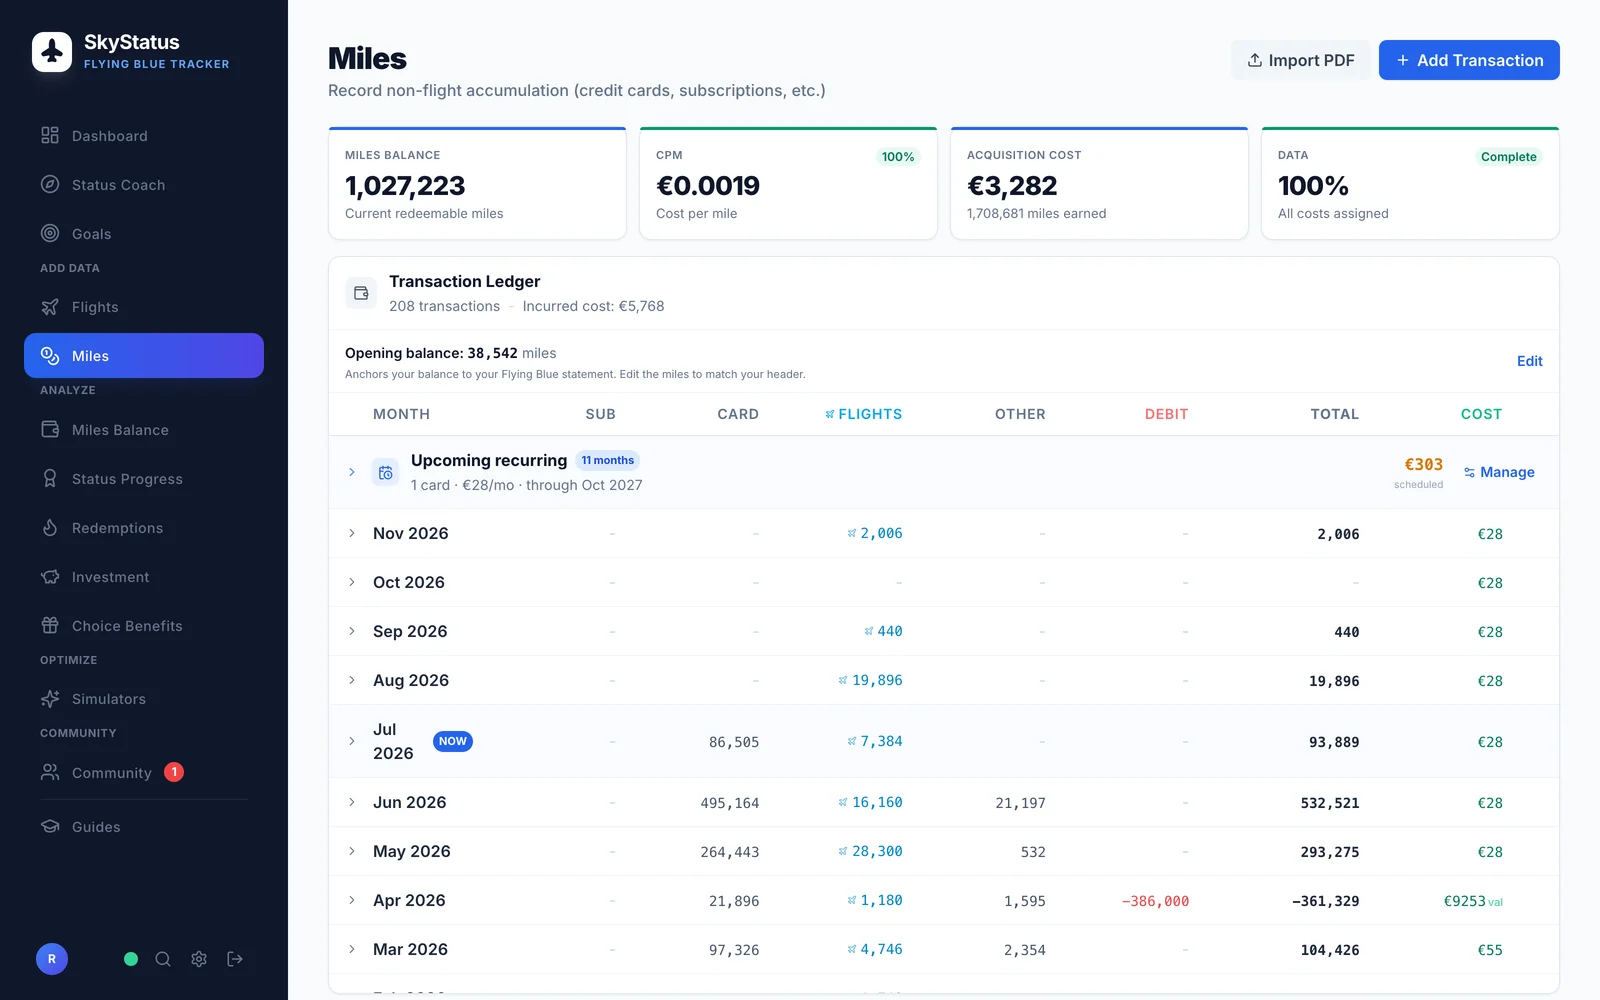Edit the opening balance

click(1529, 361)
